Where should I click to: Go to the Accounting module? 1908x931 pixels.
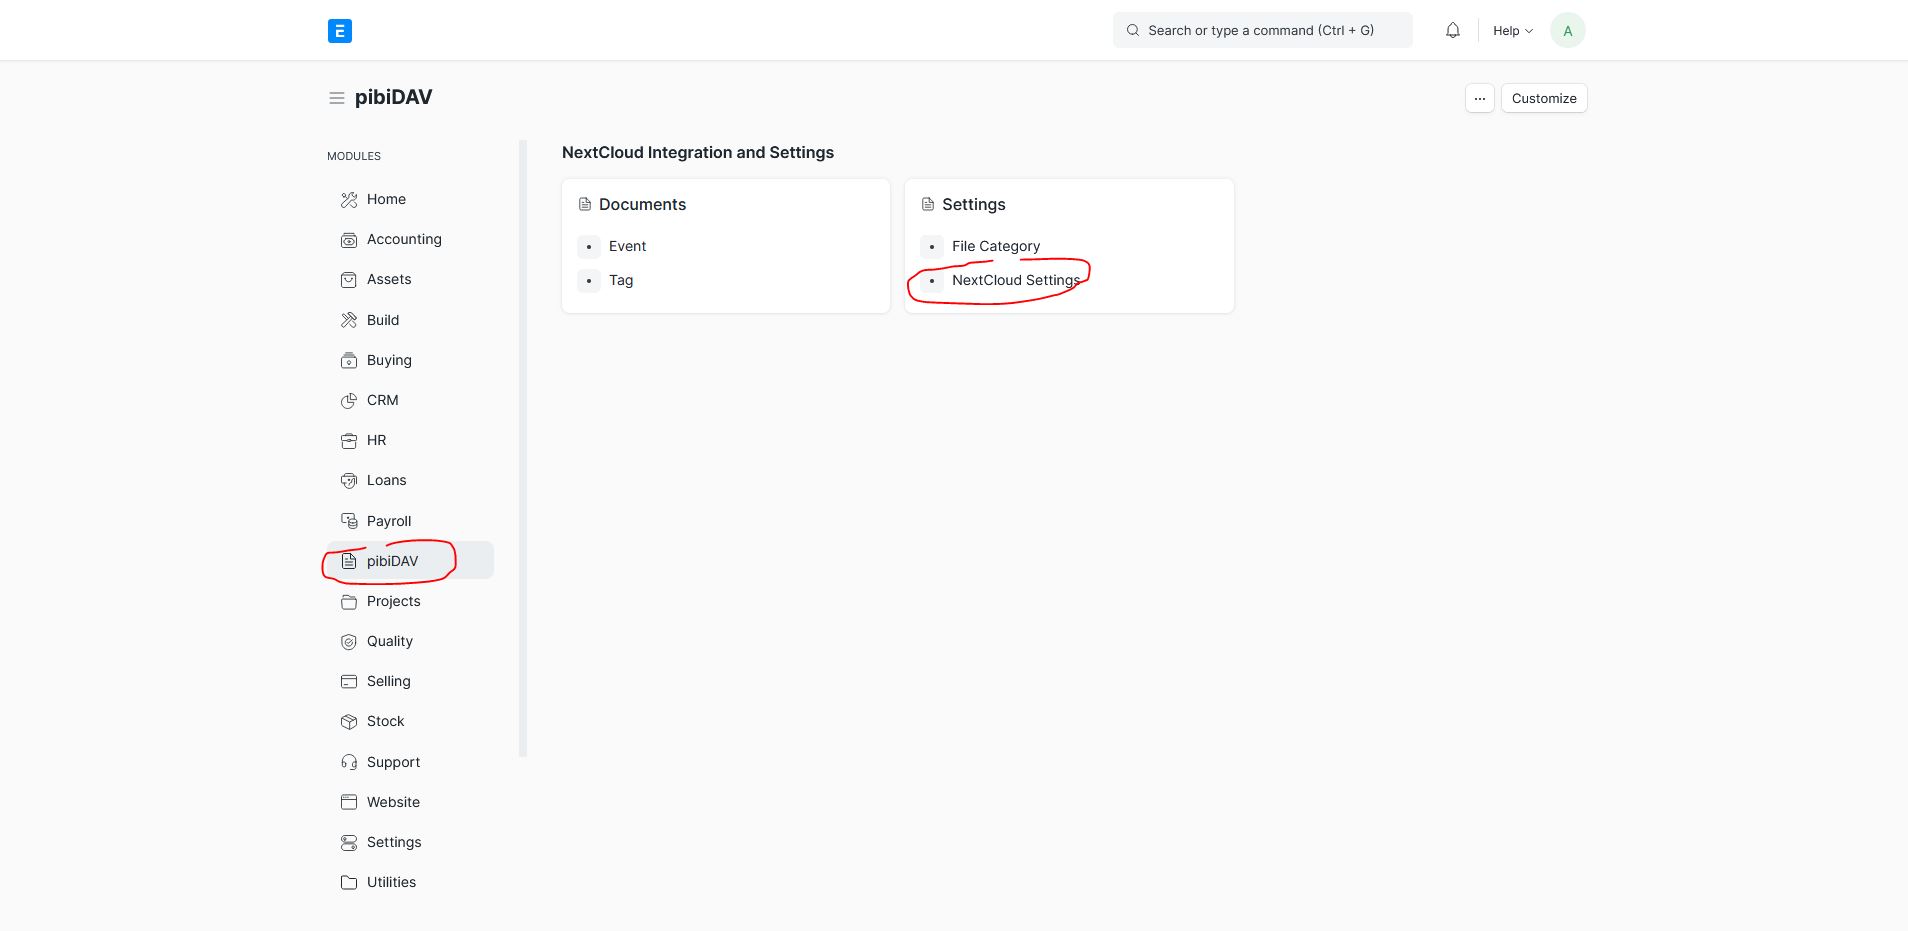pos(404,239)
